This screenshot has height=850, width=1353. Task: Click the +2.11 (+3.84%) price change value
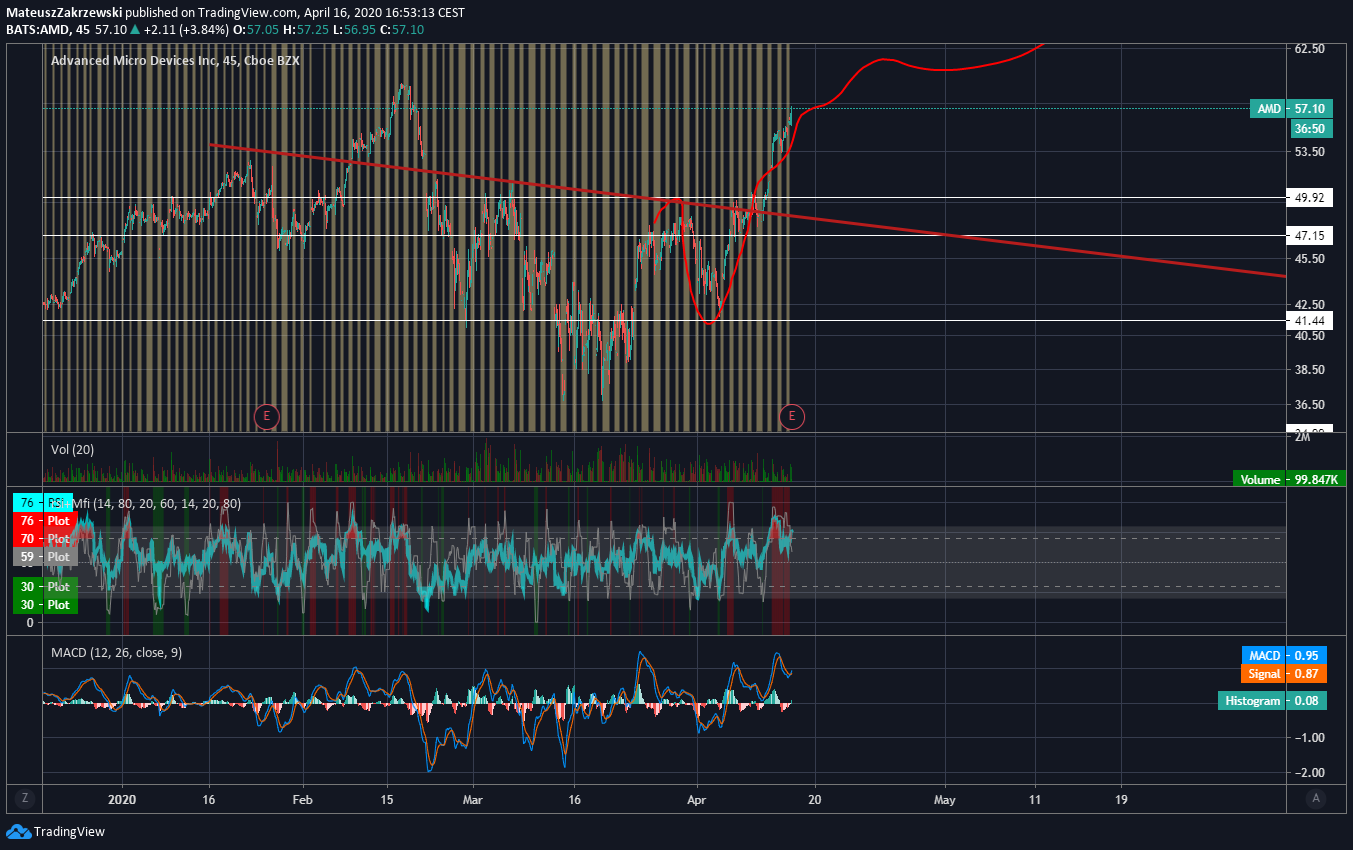click(x=188, y=30)
